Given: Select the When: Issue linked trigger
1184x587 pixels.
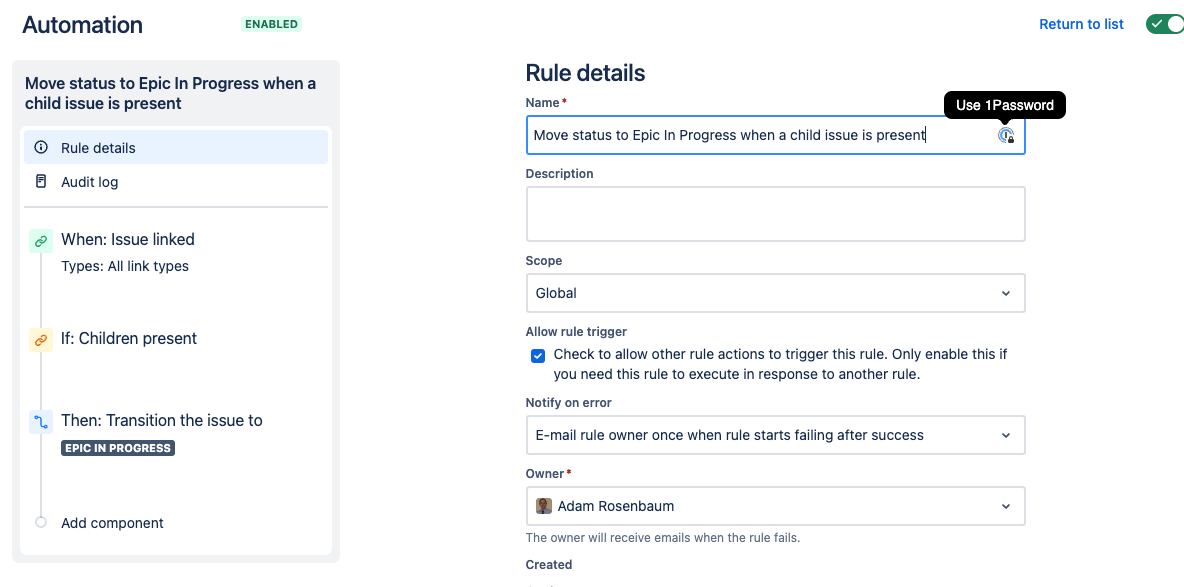Looking at the screenshot, I should coord(128,239).
